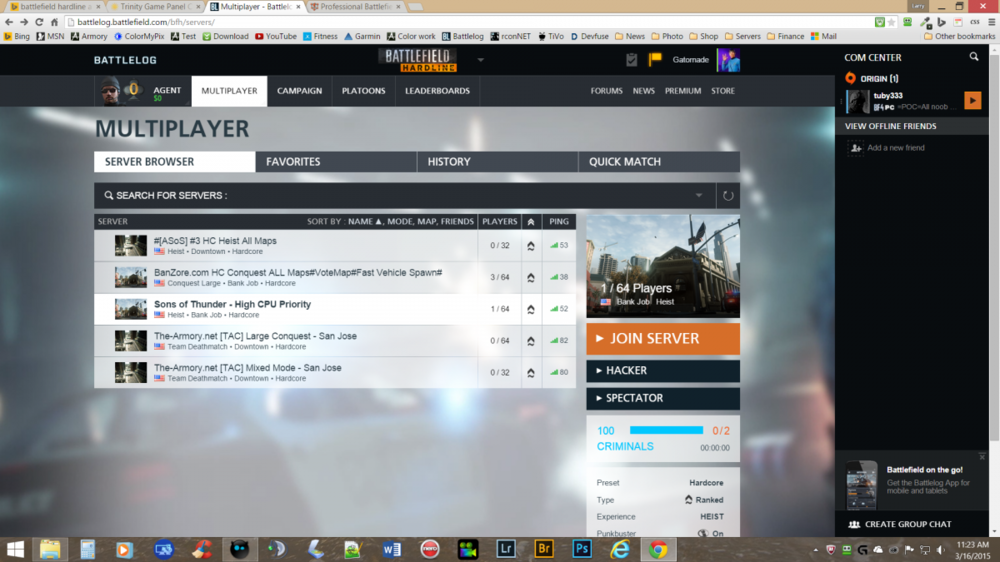The image size is (1000, 562).
Task: Expand the server search filter dropdown arrow
Action: (699, 196)
